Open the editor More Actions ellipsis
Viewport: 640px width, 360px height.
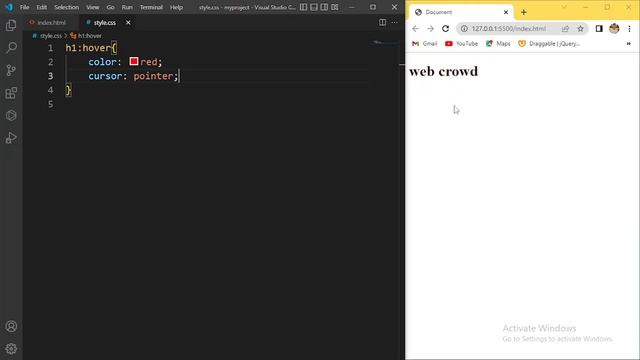[394, 22]
